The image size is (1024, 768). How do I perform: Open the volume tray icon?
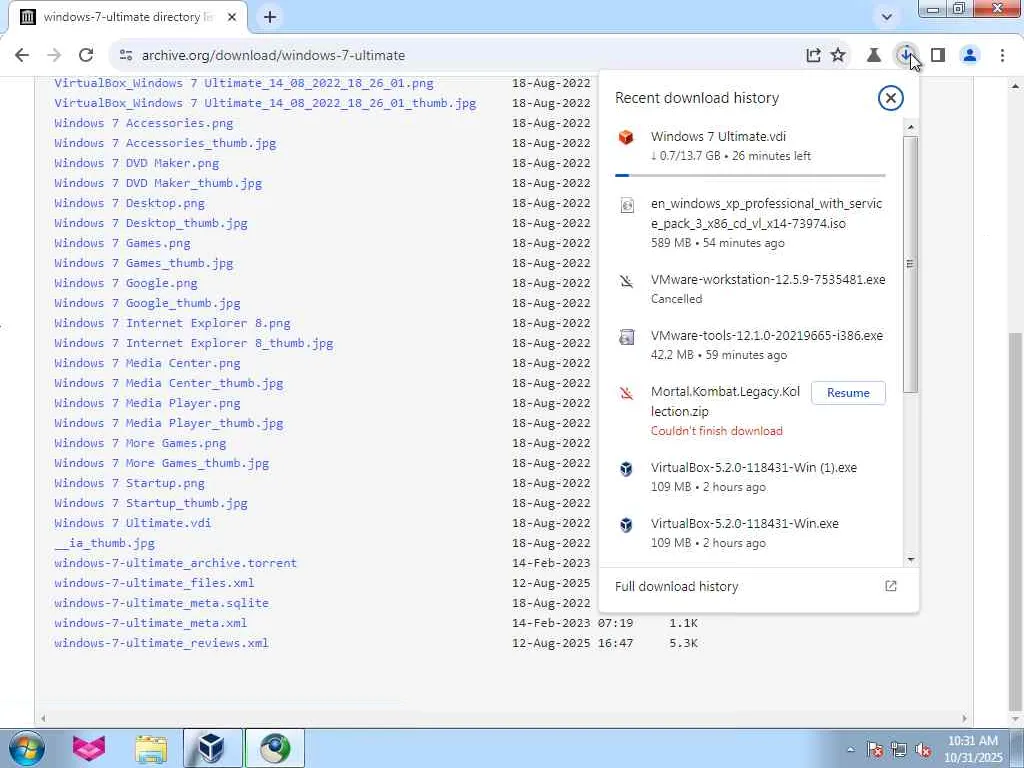tap(923, 750)
